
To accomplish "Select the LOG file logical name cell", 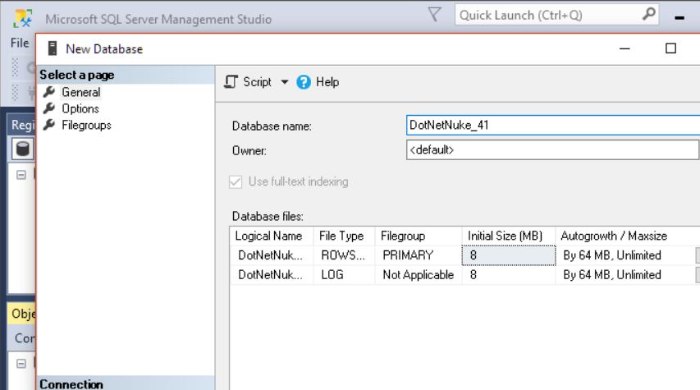I will pyautogui.click(x=271, y=275).
